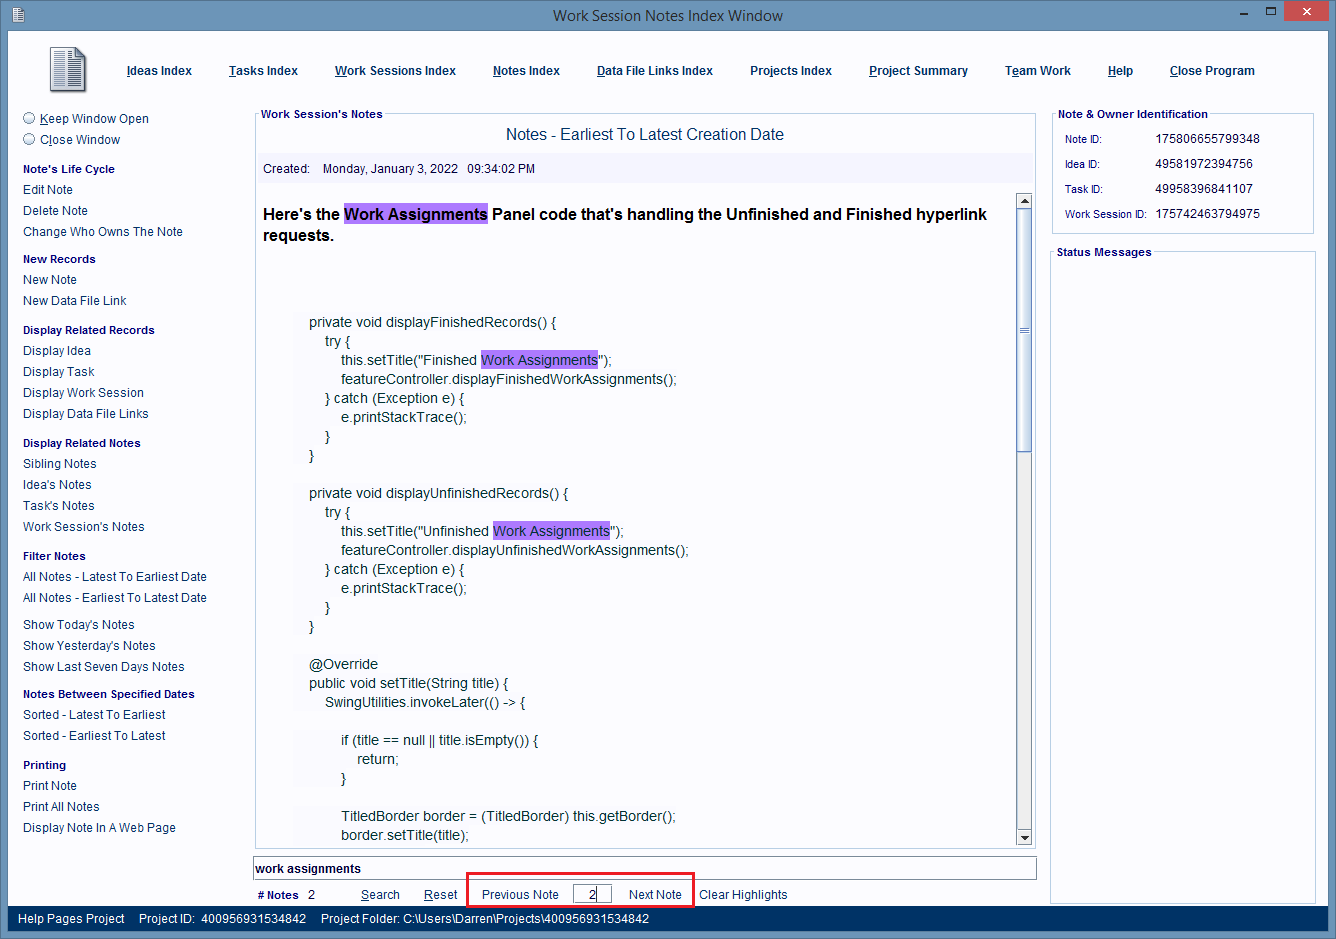The width and height of the screenshot is (1336, 939).
Task: Click Change Who Owns The Note
Action: point(103,232)
